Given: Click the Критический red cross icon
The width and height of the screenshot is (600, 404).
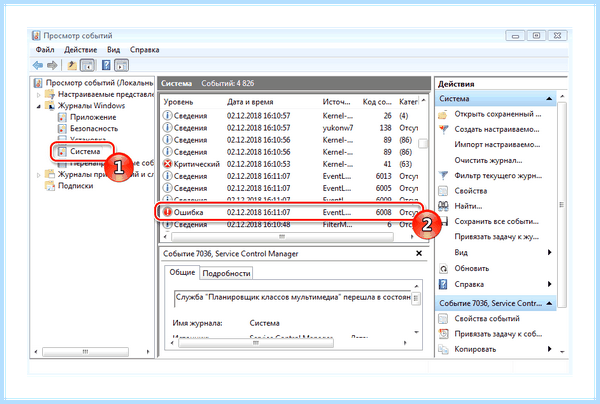Looking at the screenshot, I should pyautogui.click(x=167, y=164).
